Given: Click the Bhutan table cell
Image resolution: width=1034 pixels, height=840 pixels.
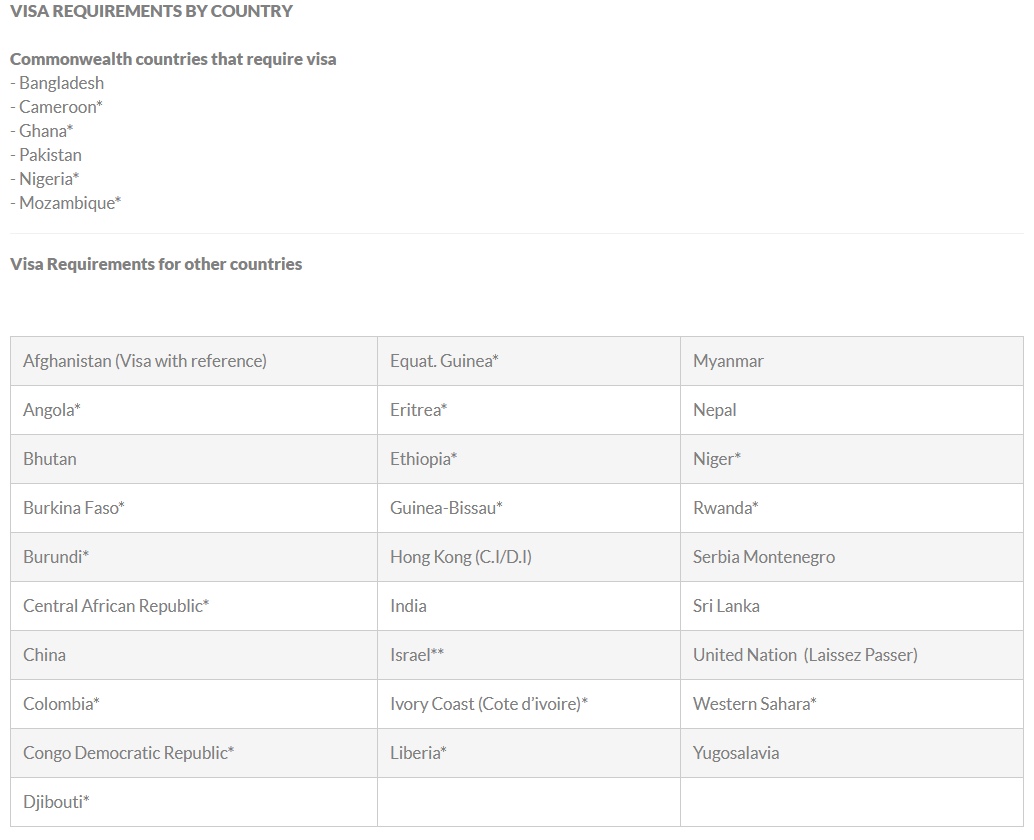Looking at the screenshot, I should (x=50, y=459).
